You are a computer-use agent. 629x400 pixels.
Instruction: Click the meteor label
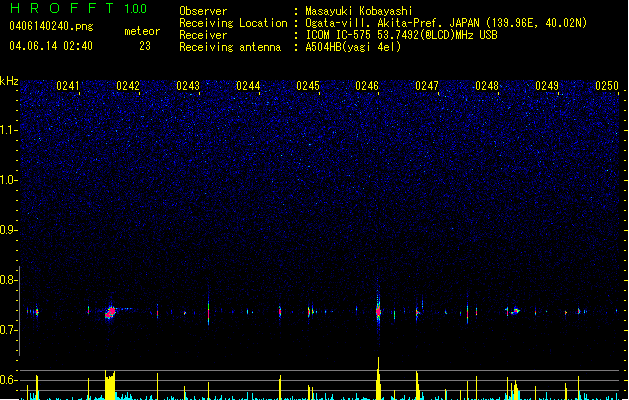(142, 31)
